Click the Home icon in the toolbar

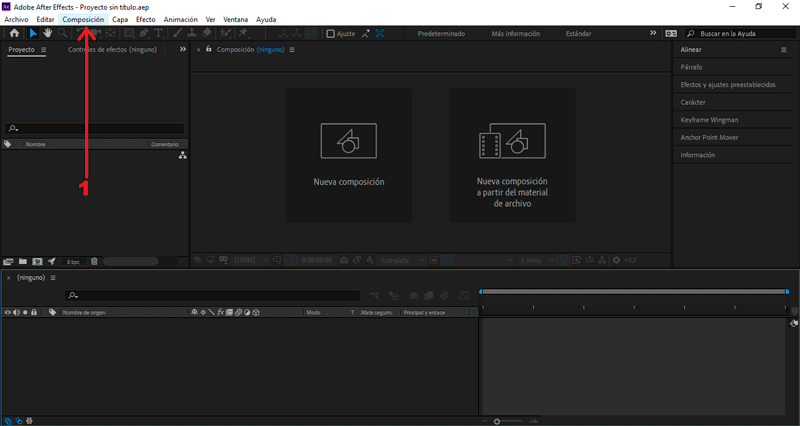pos(14,33)
